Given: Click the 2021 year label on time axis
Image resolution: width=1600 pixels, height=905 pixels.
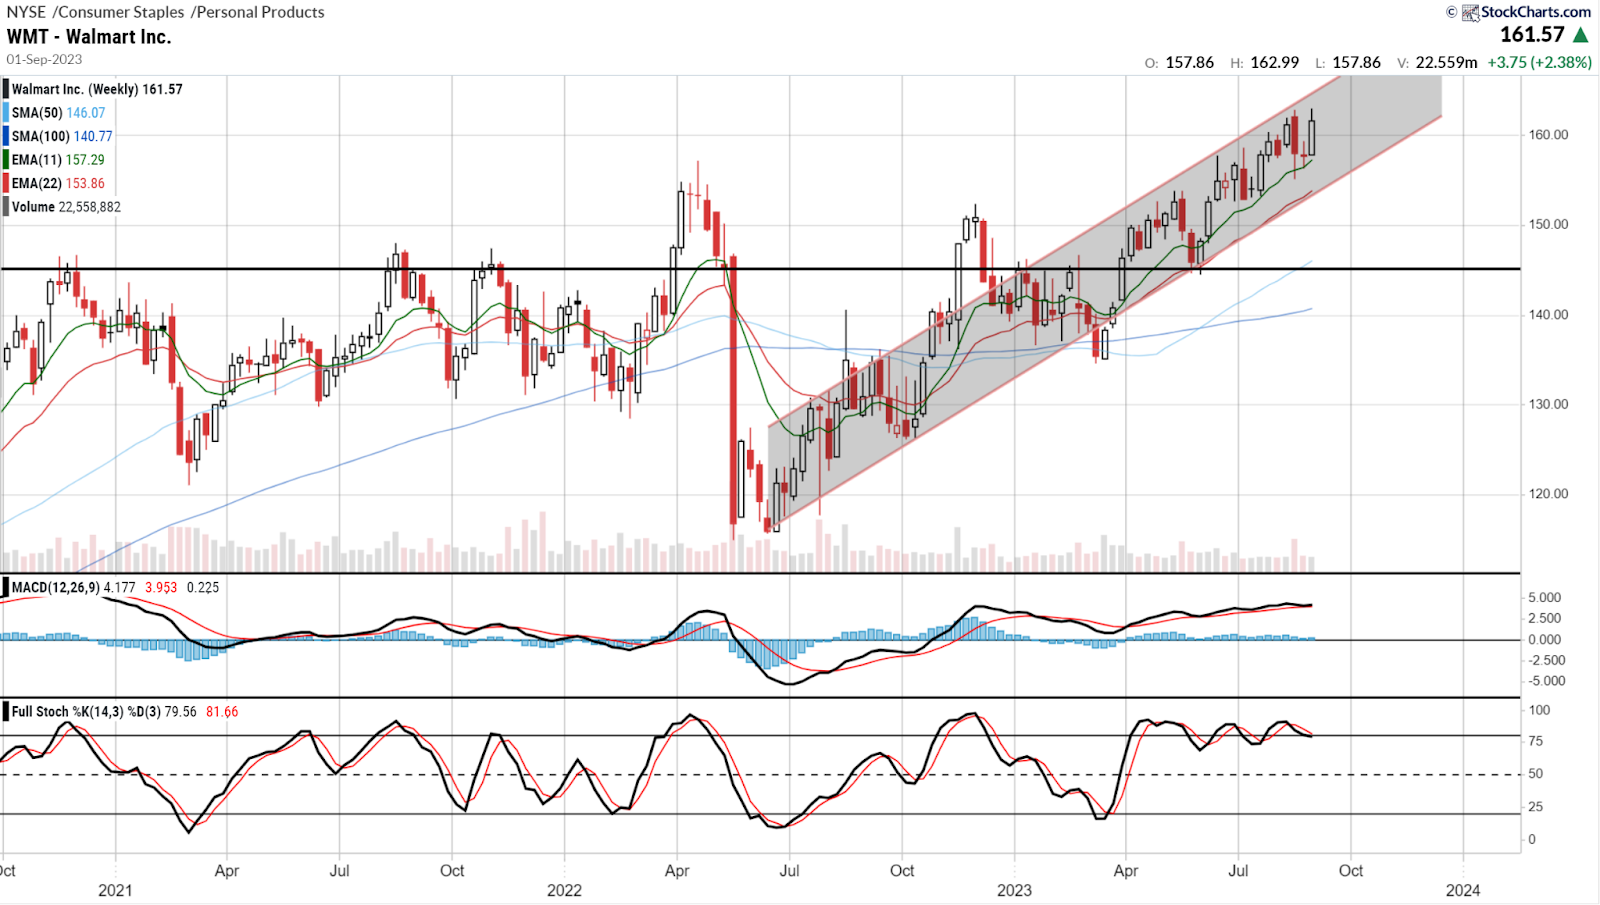Looking at the screenshot, I should coord(115,891).
